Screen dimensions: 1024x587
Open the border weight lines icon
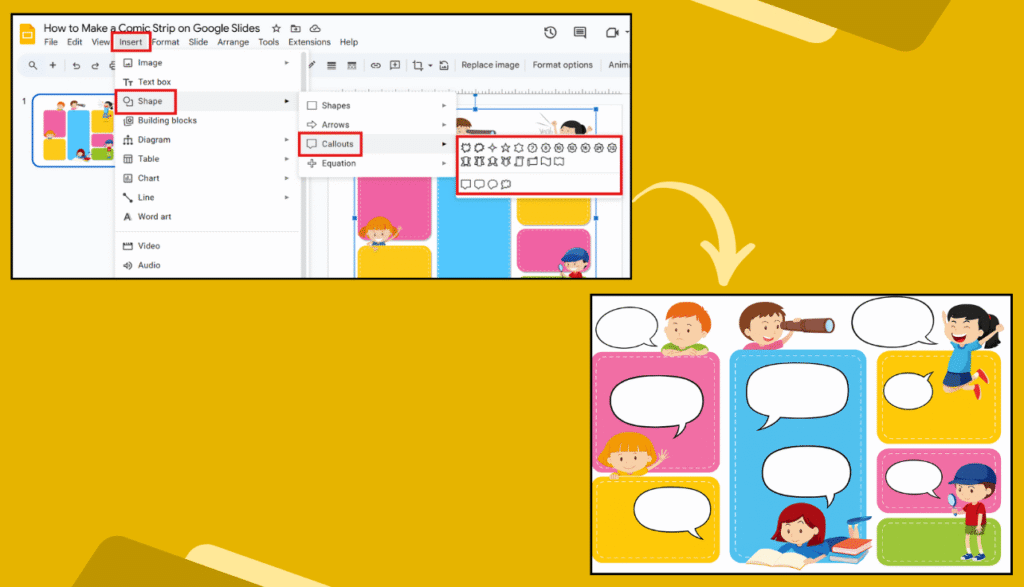coord(332,65)
